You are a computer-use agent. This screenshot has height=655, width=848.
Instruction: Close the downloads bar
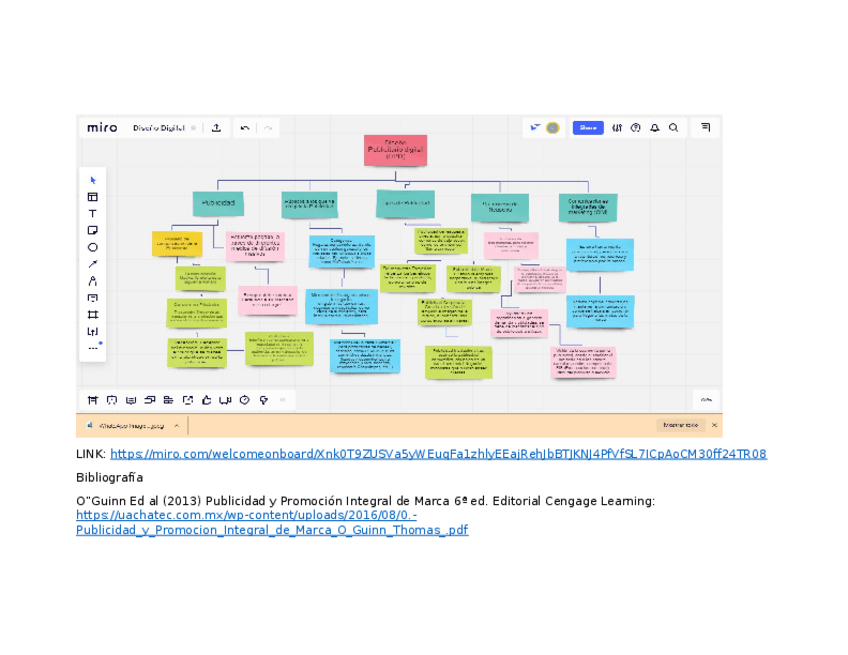click(714, 425)
